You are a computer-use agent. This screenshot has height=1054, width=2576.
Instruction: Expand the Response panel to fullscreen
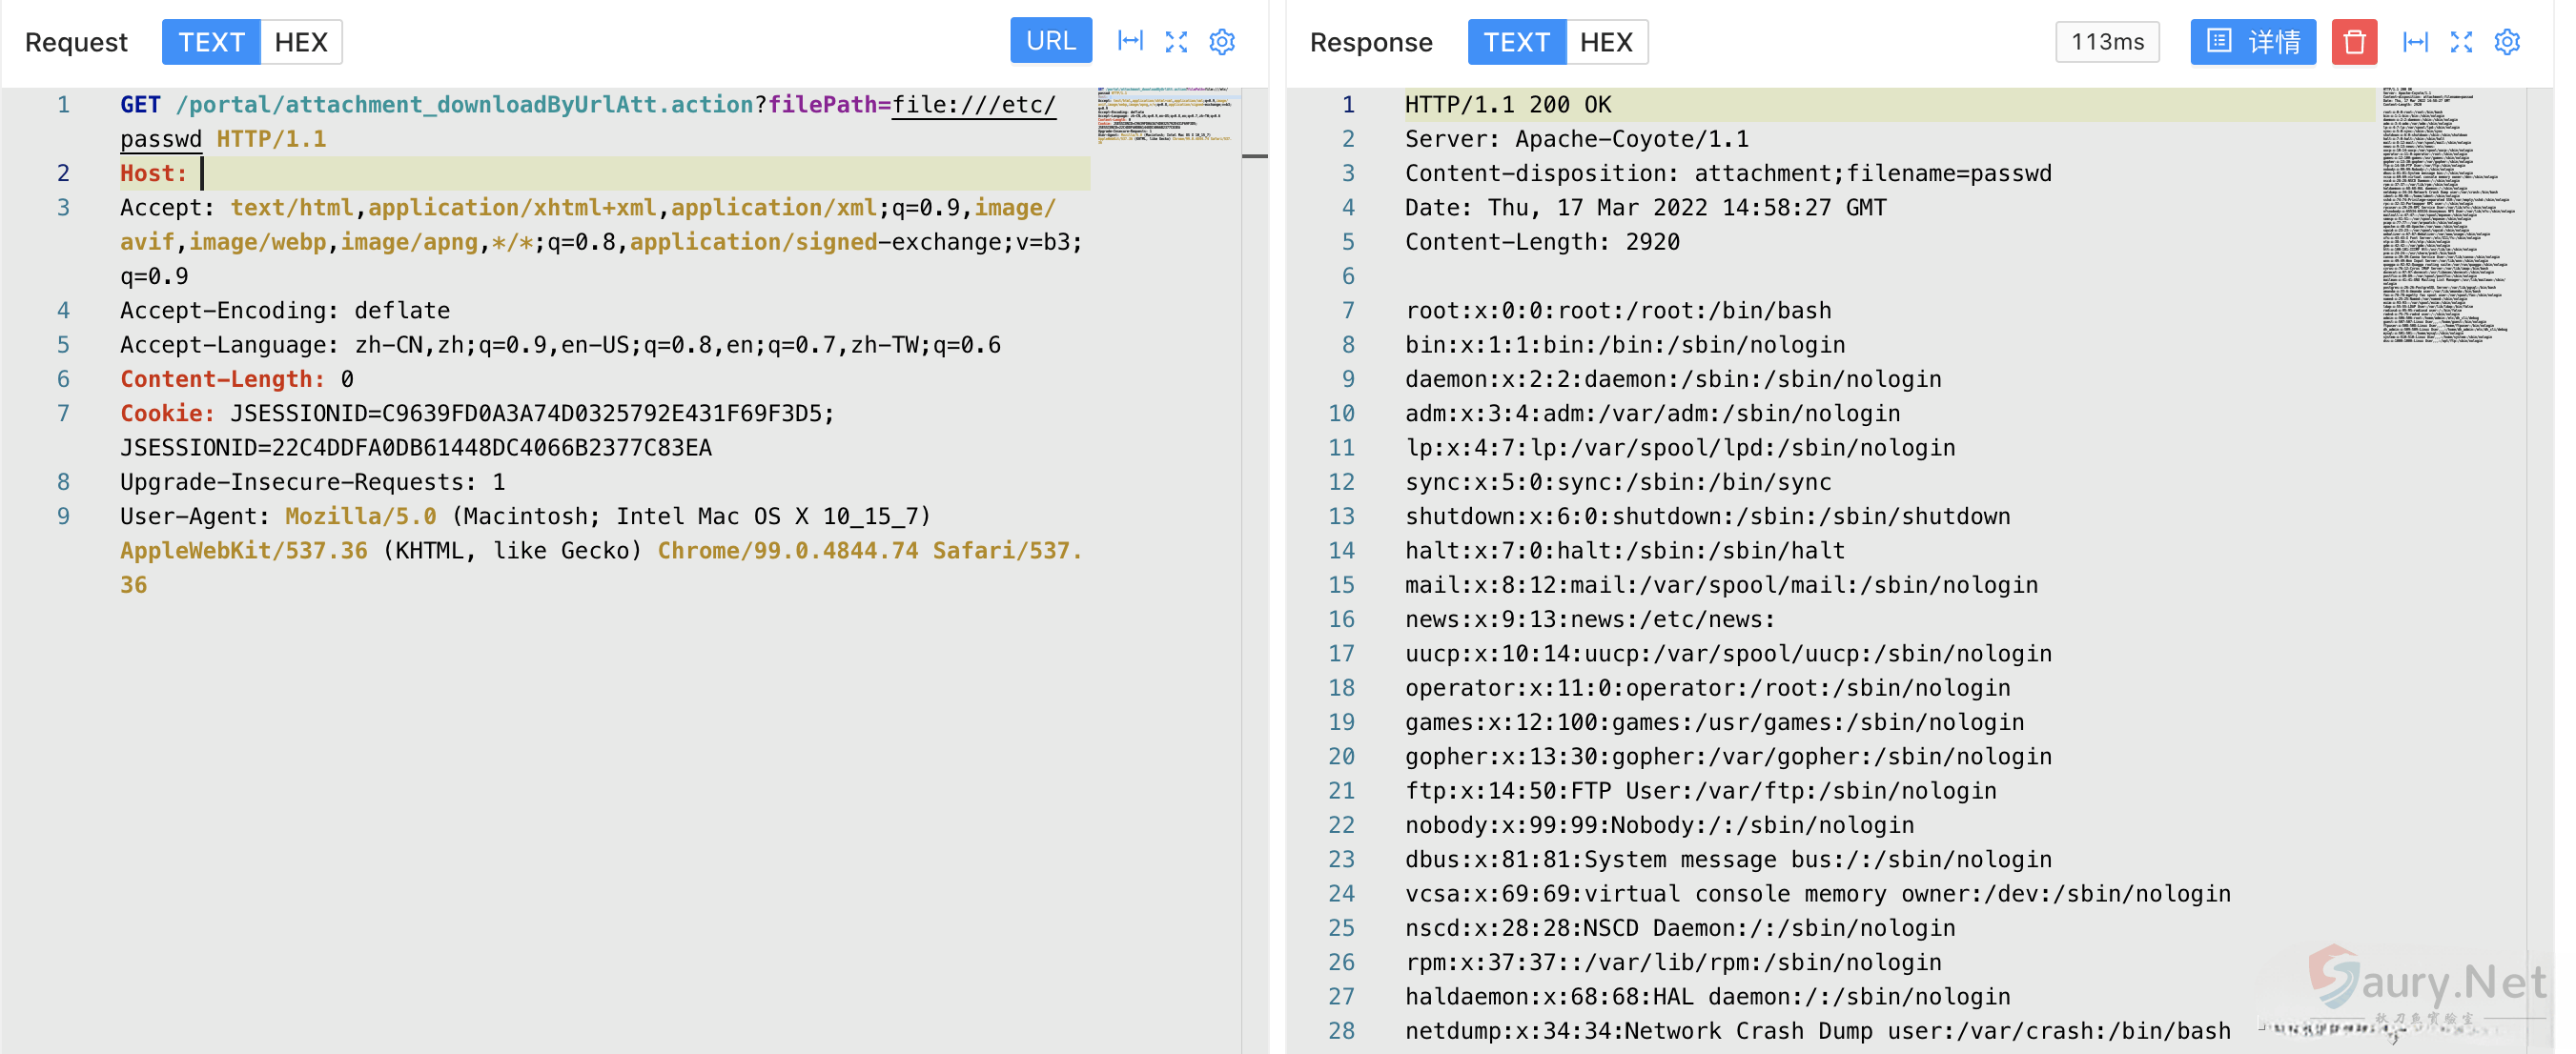tap(2461, 41)
